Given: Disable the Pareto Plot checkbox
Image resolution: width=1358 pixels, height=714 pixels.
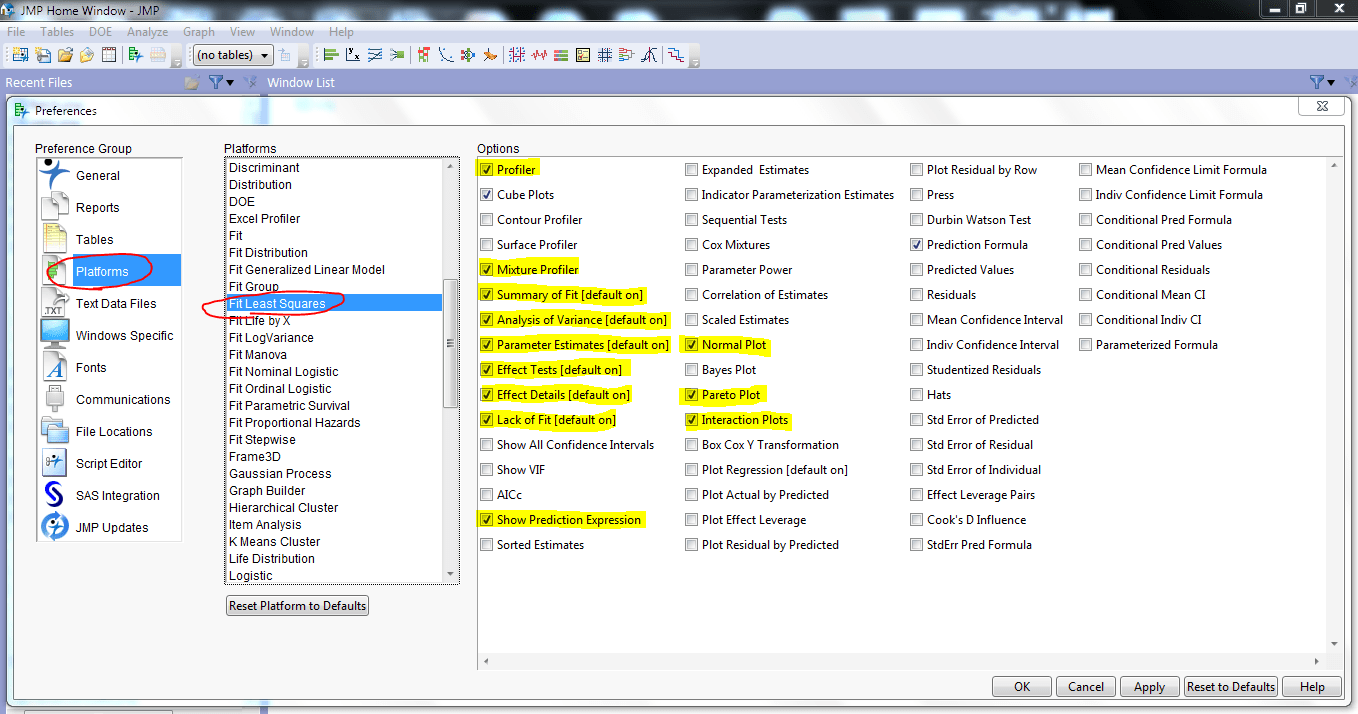Looking at the screenshot, I should tap(692, 395).
